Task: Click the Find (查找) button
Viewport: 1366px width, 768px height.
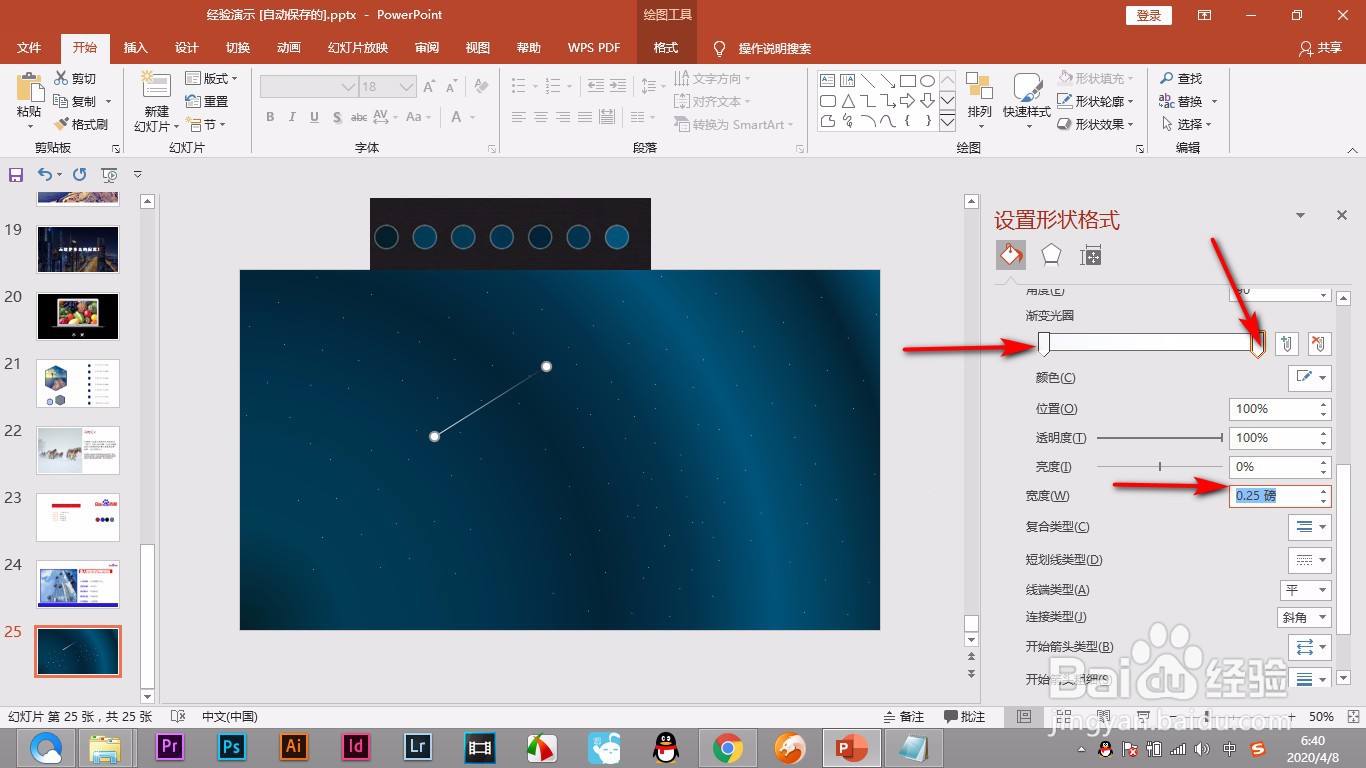Action: pos(1181,78)
